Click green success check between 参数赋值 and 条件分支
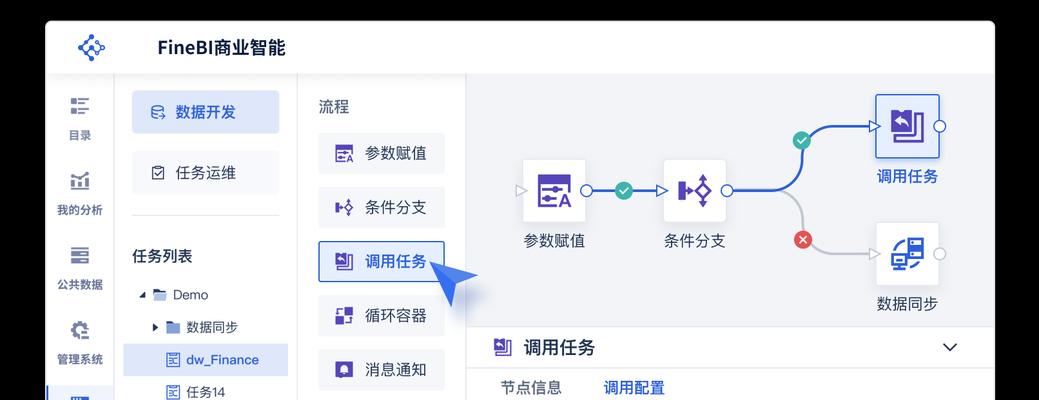 tap(624, 191)
